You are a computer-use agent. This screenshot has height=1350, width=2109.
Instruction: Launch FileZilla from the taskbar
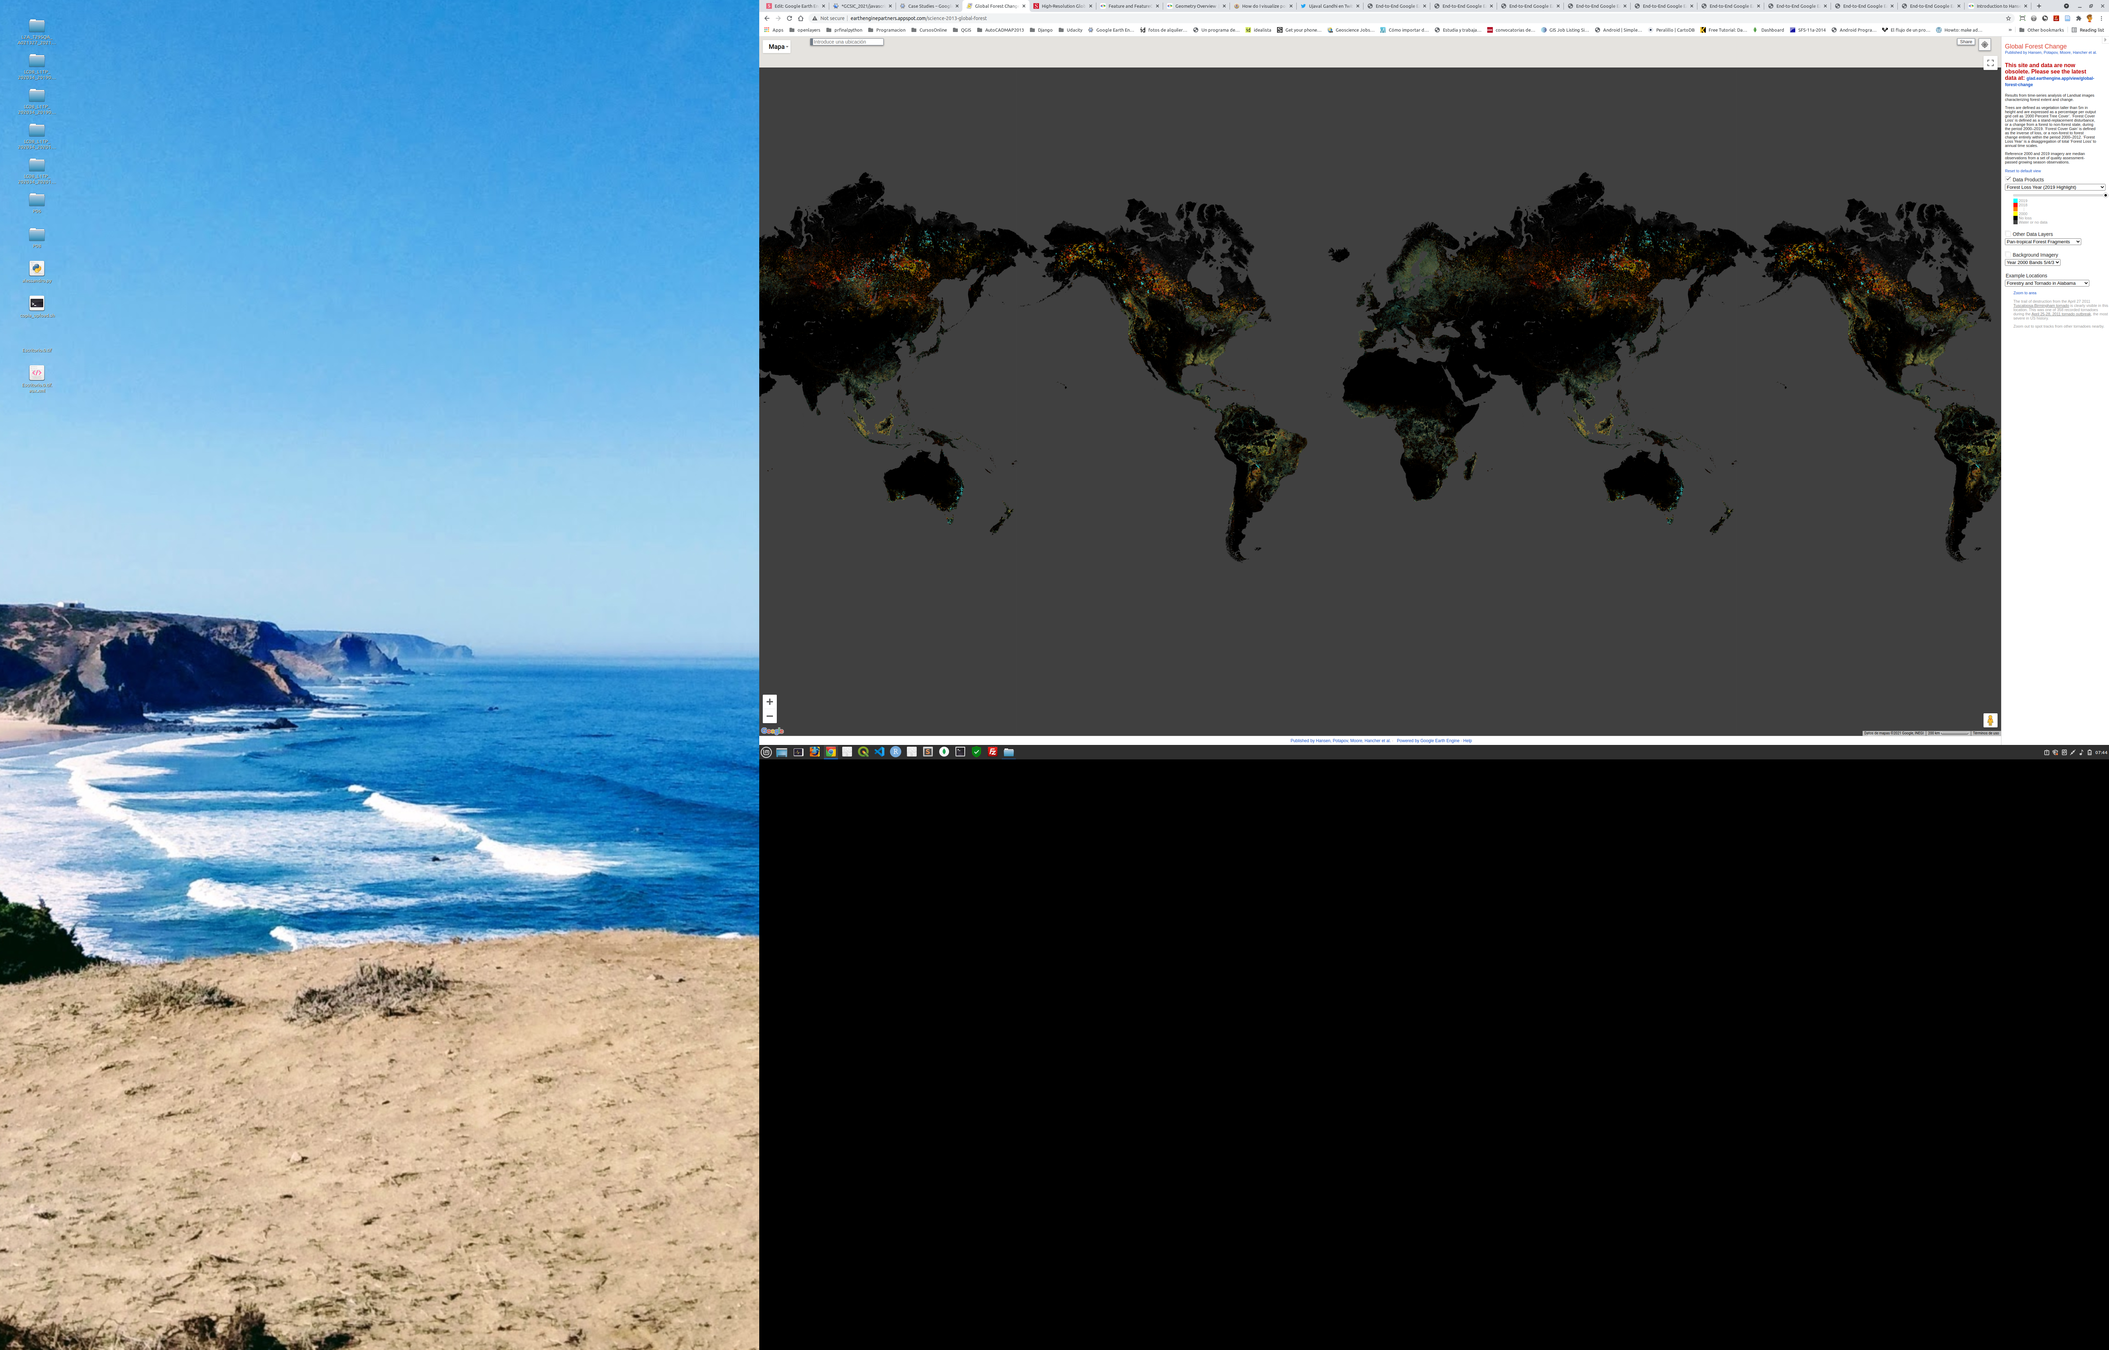click(x=992, y=752)
